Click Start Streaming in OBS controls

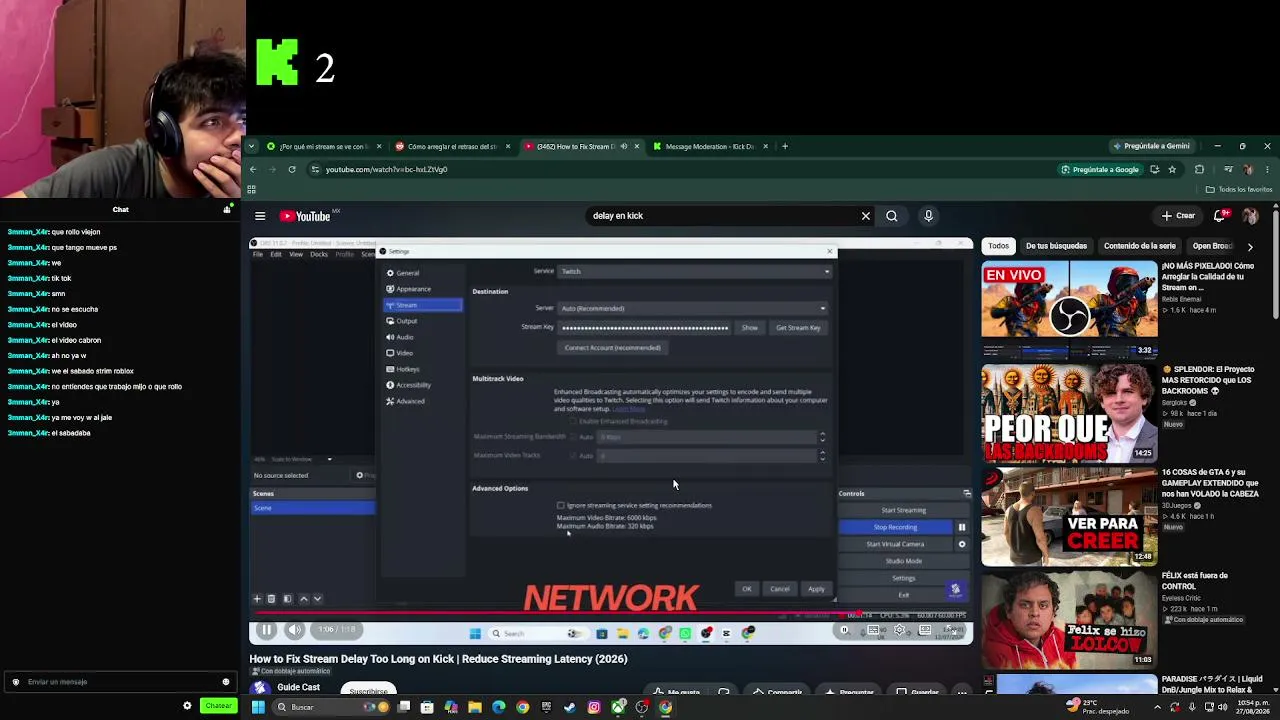(904, 510)
